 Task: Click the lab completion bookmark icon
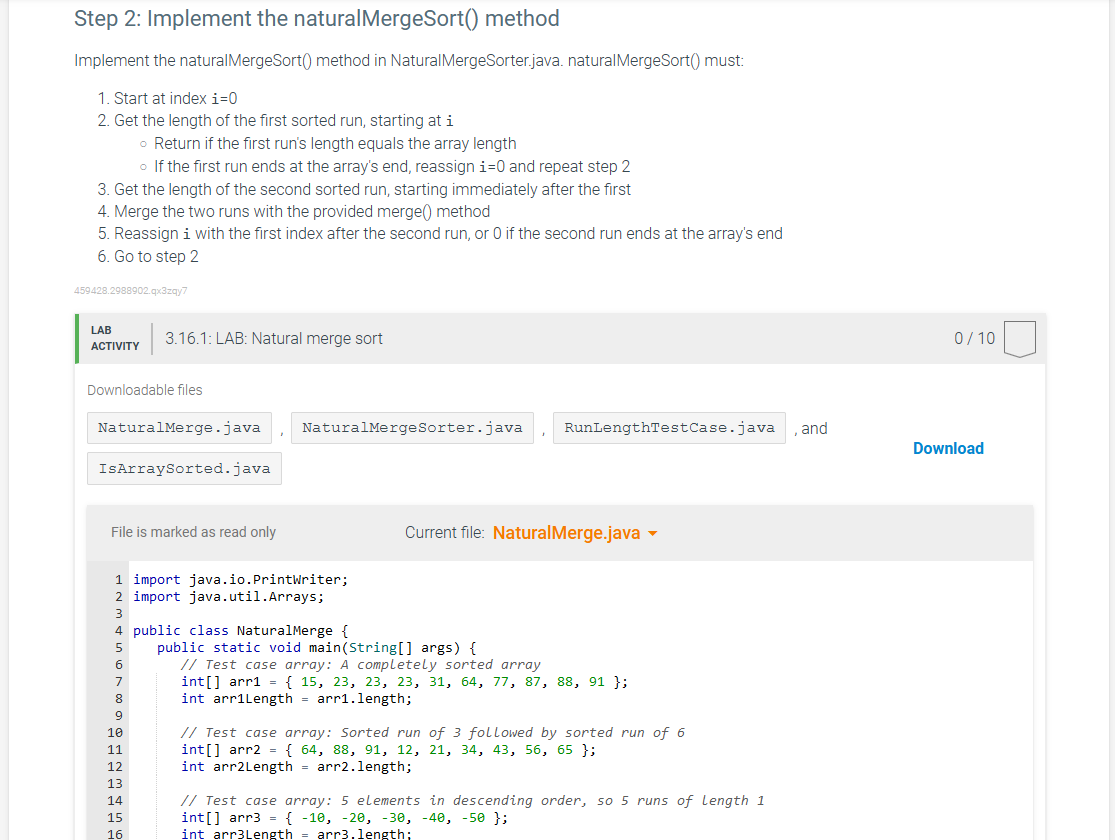[x=1019, y=338]
